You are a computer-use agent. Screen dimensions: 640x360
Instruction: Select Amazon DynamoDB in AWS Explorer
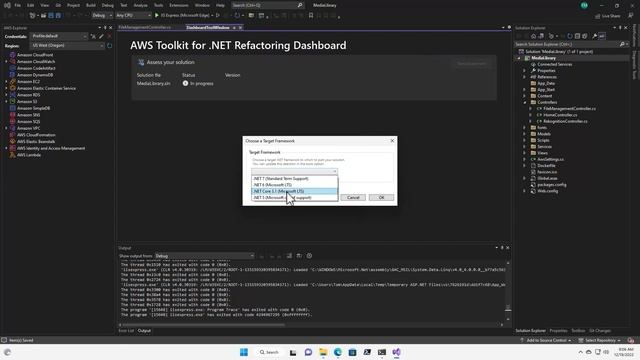[x=35, y=75]
